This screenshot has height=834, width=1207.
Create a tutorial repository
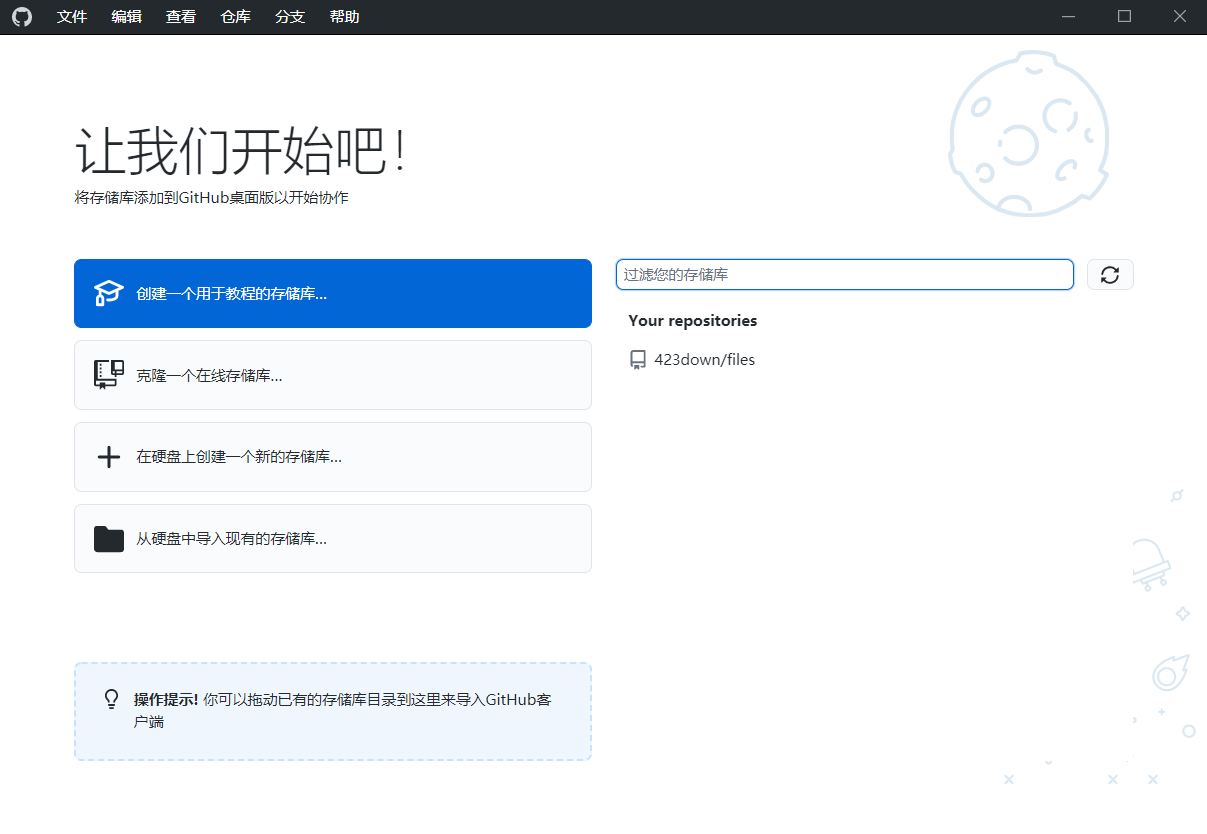(x=332, y=293)
